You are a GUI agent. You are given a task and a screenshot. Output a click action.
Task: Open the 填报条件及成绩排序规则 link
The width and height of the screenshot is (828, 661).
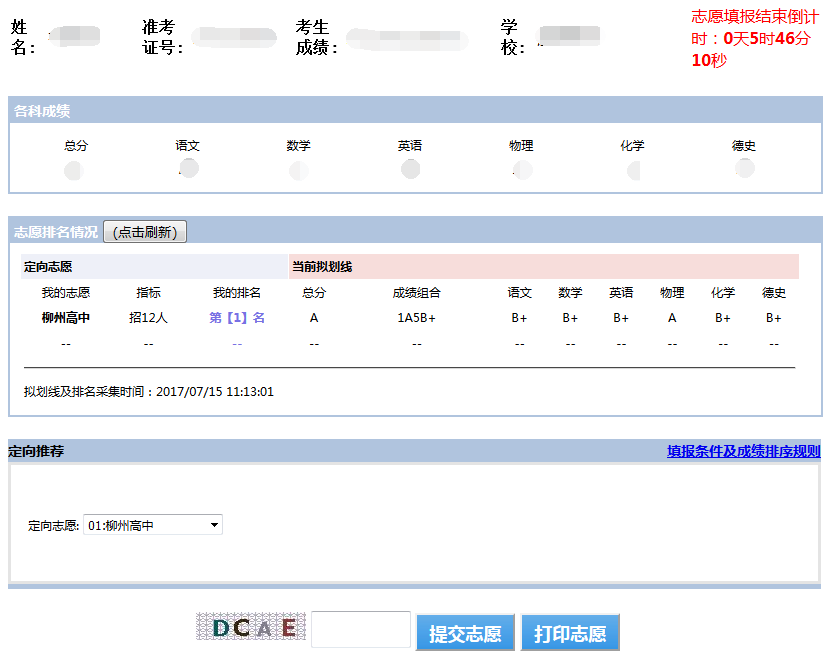(743, 451)
